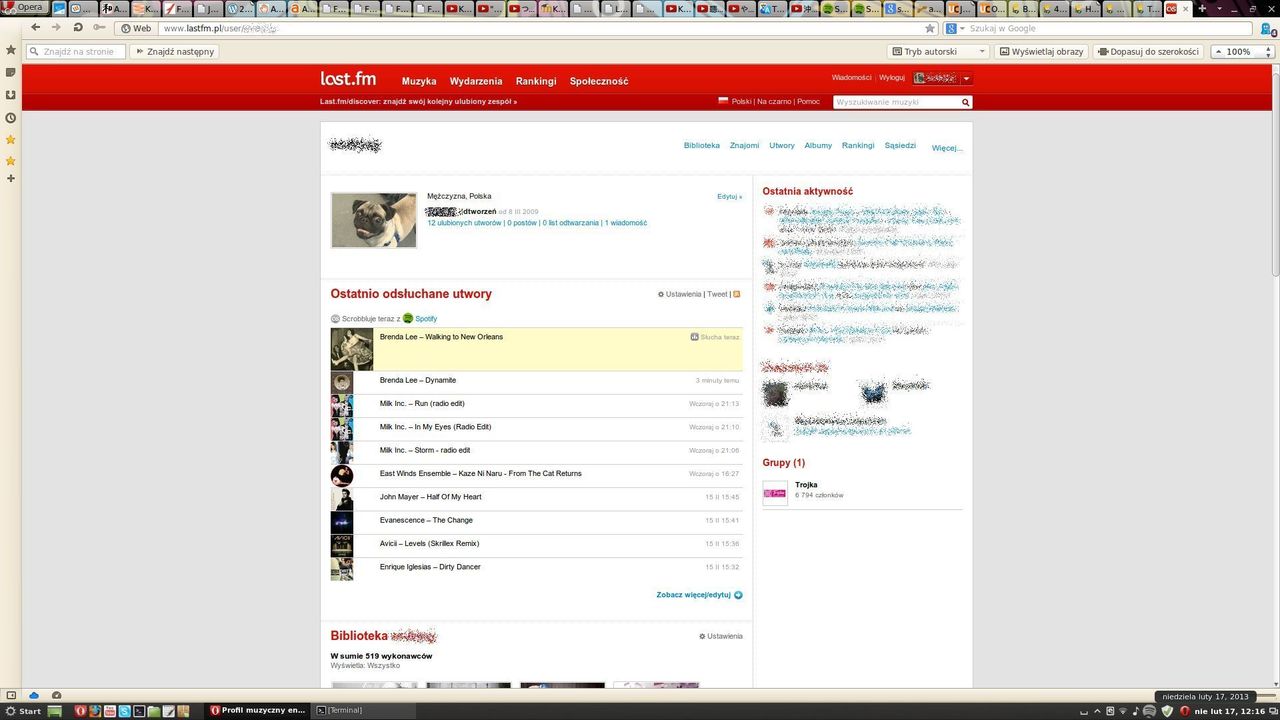Viewport: 1280px width, 720px height.
Task: Expand the user account dropdown arrow in header
Action: coord(967,78)
